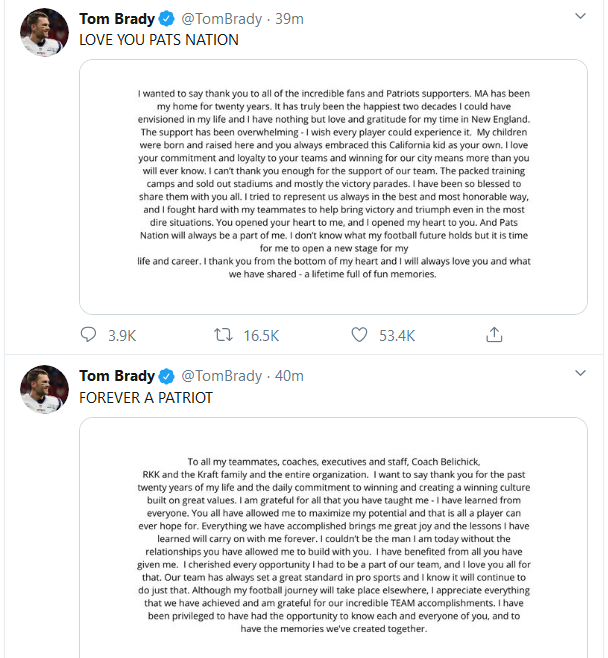Retweet the LOVE YOU PATS NATION tweet
Image resolution: width=608 pixels, height=658 pixels.
click(224, 335)
